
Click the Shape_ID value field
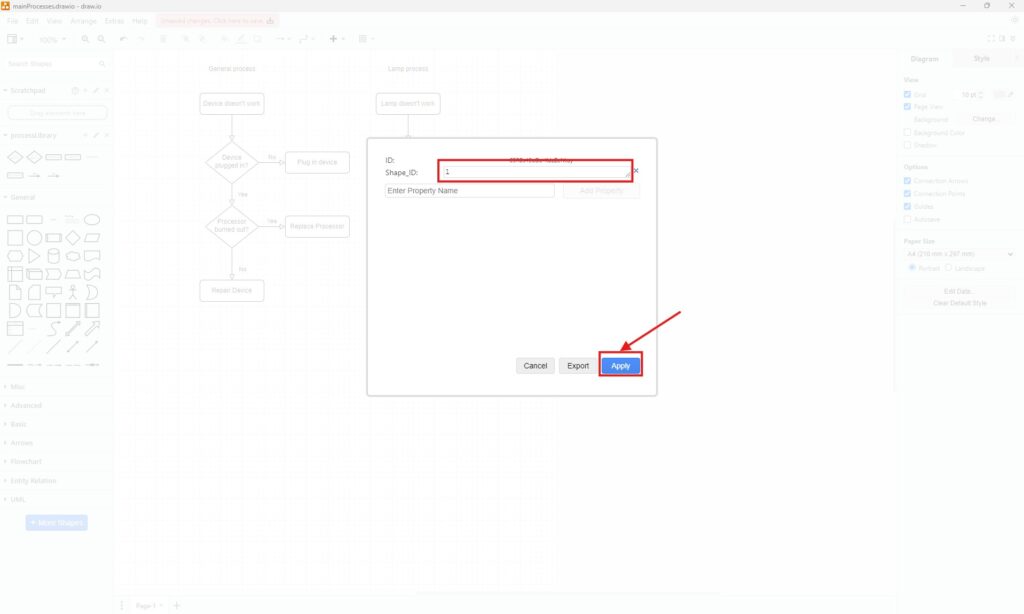tap(535, 172)
